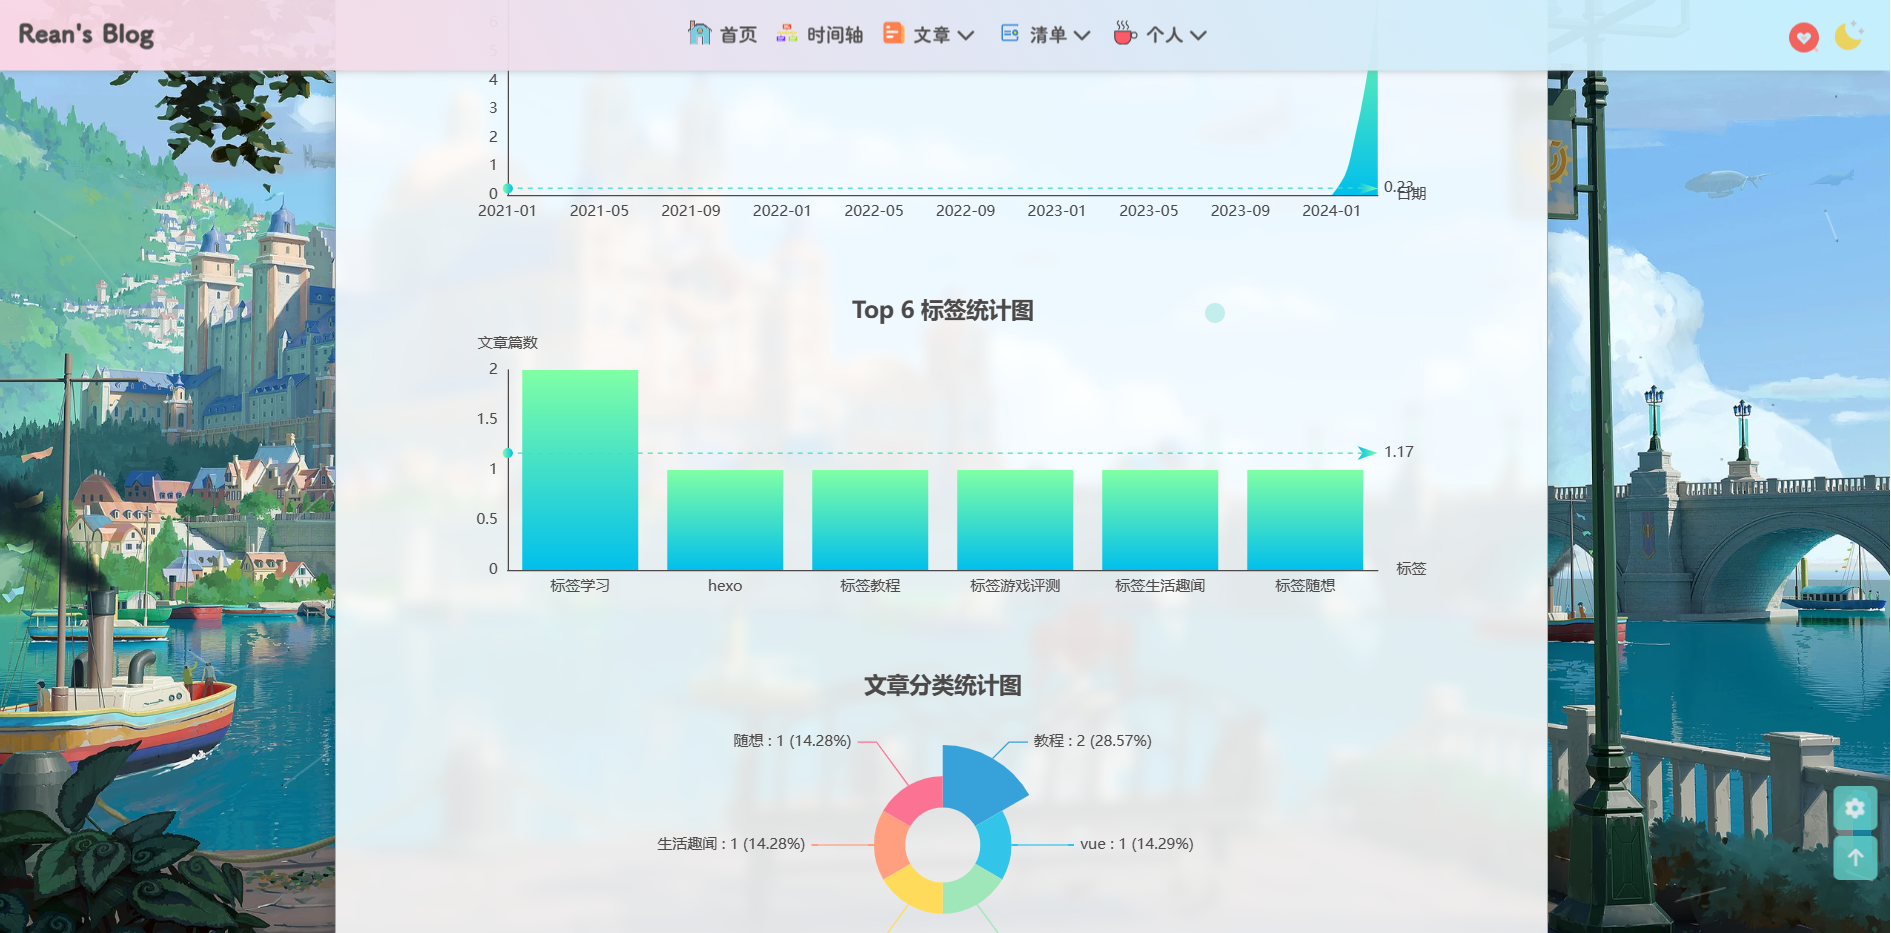Click the timeline icon beside 时间轴
This screenshot has height=933, width=1891.
(x=787, y=34)
